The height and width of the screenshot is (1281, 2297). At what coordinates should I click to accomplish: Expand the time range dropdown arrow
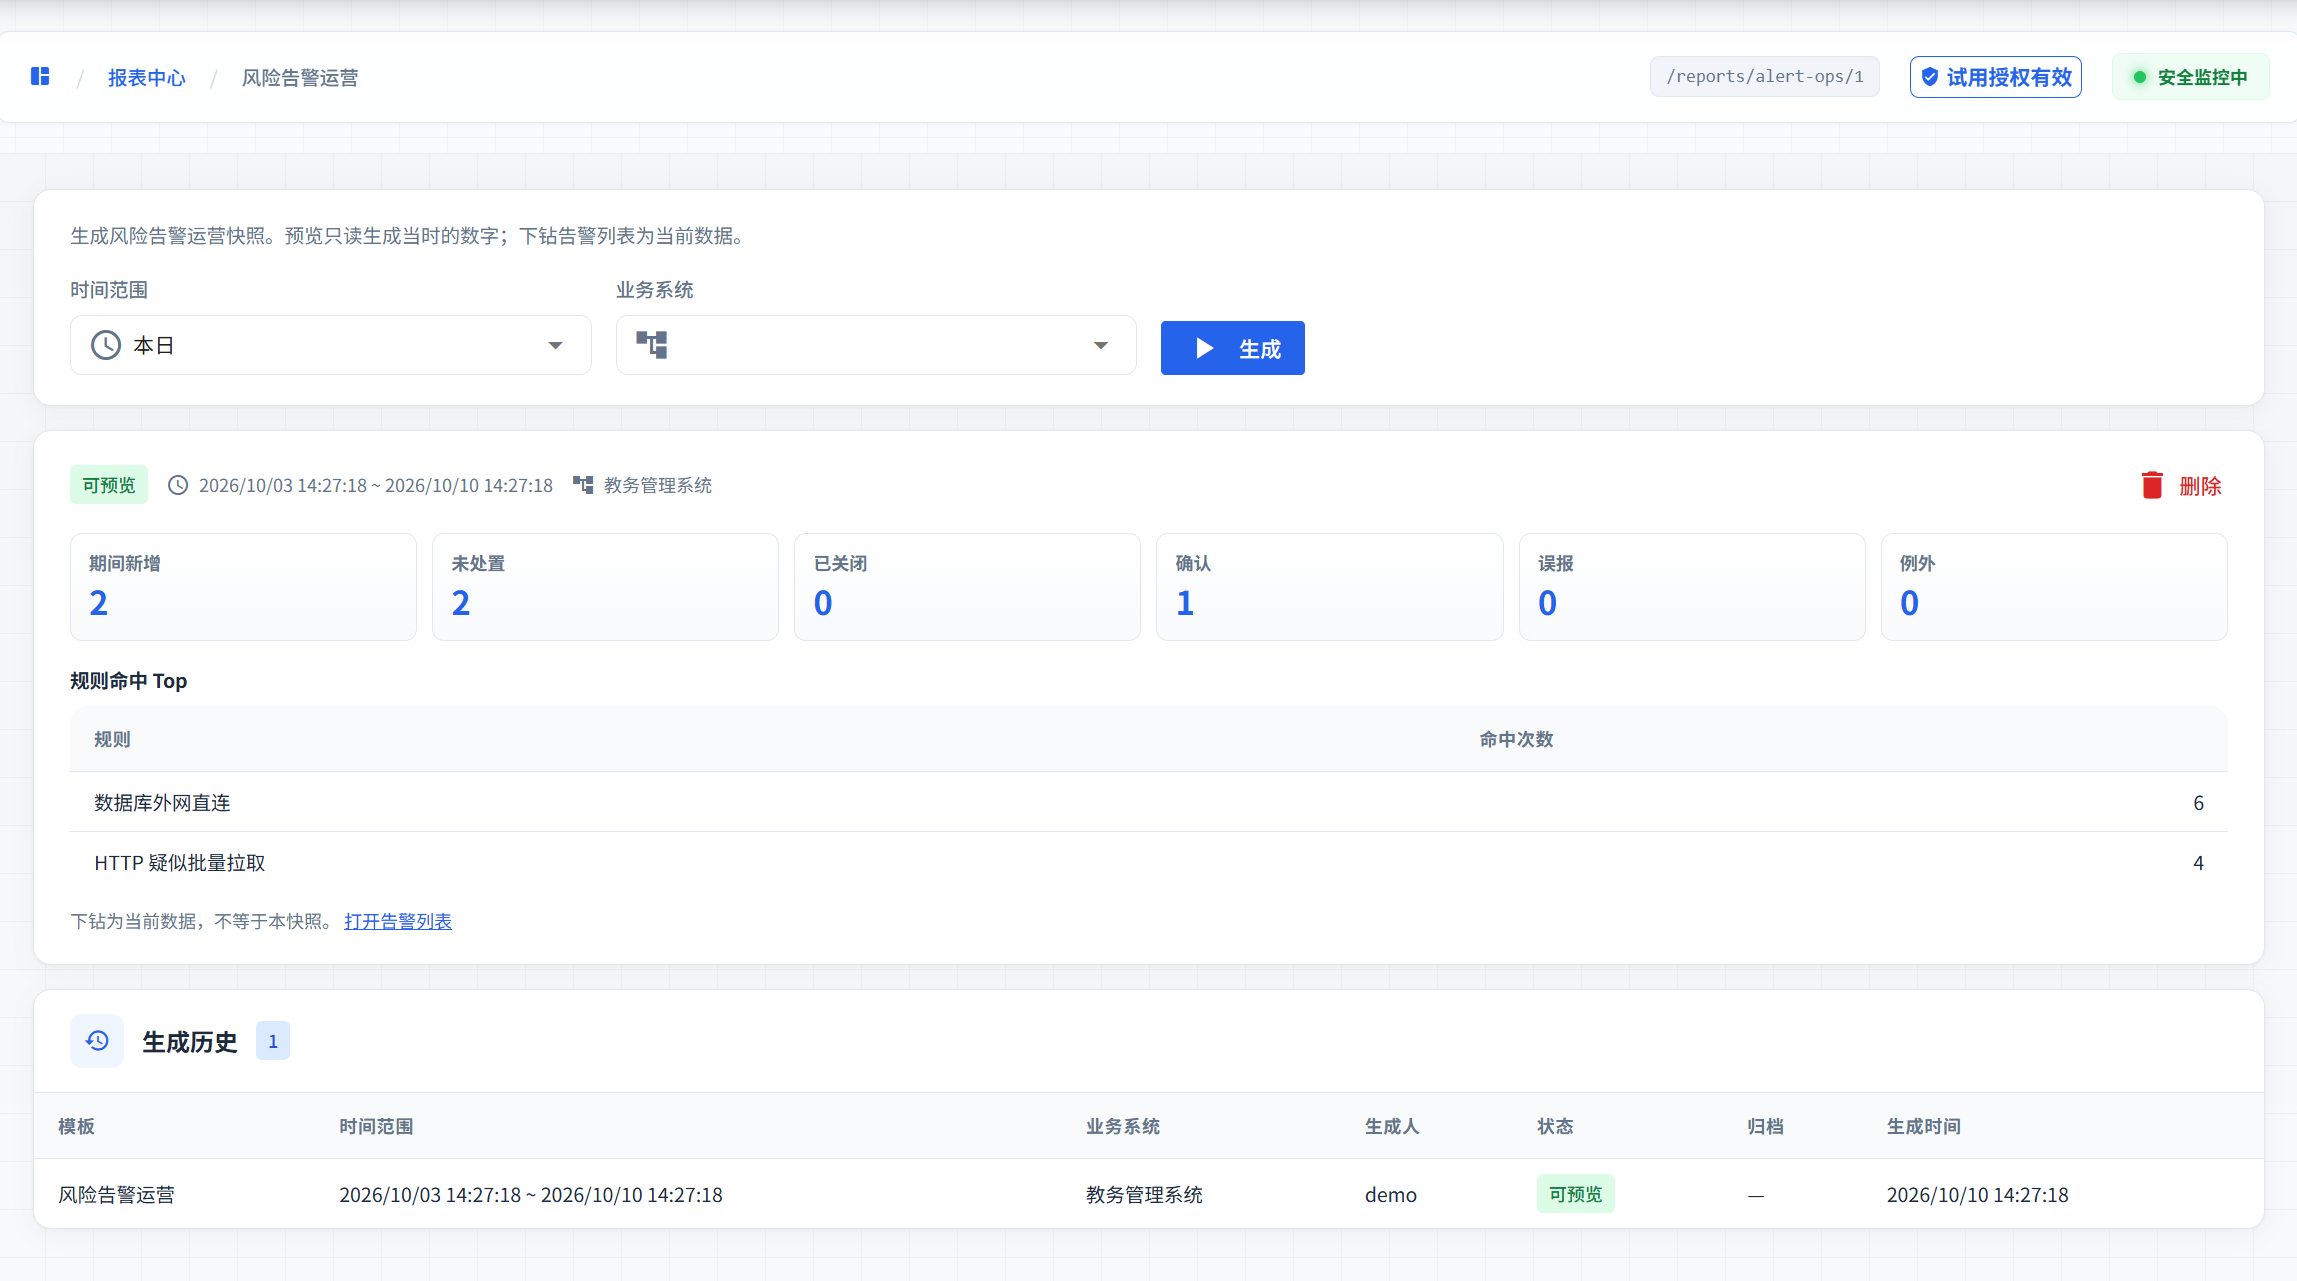[x=555, y=345]
